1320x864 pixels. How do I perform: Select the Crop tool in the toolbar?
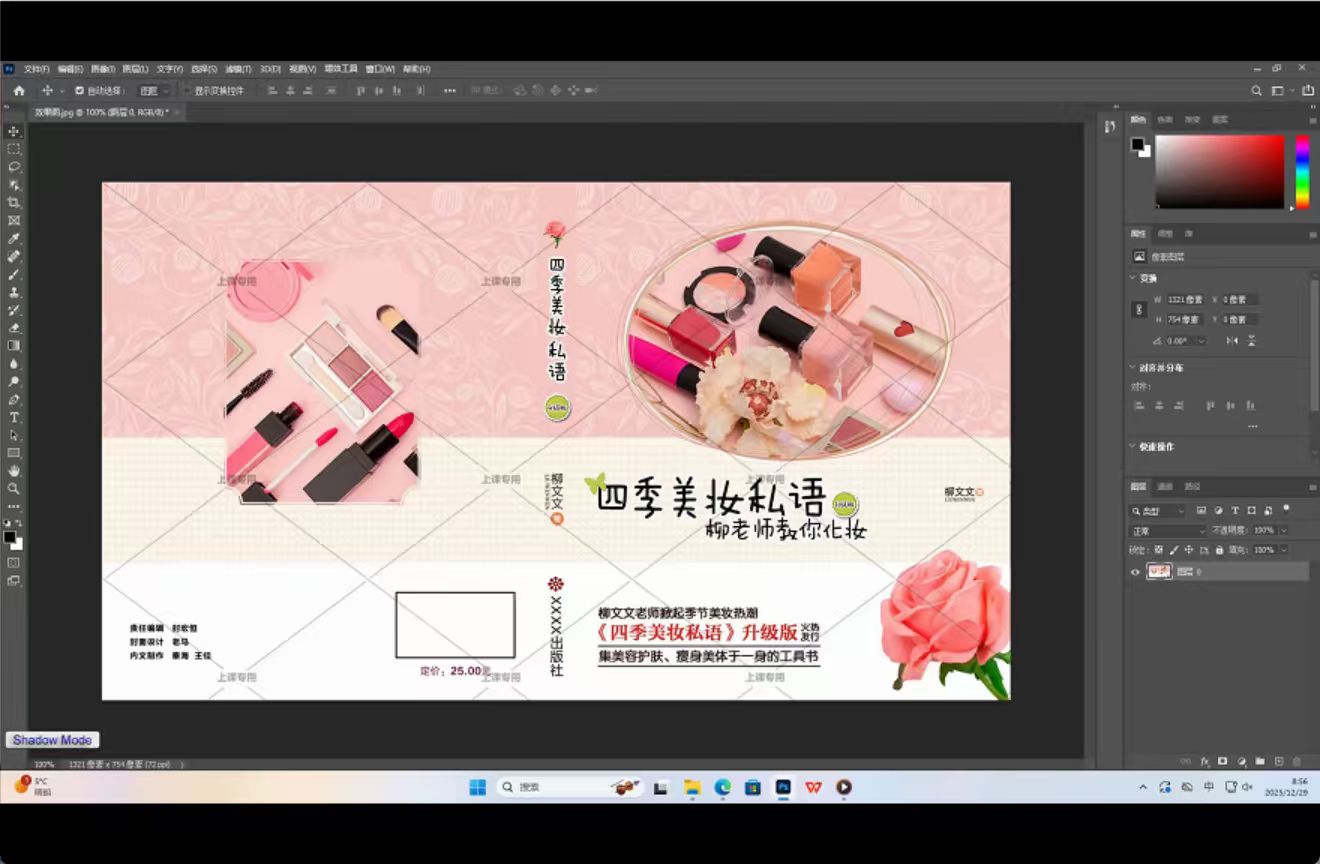[14, 202]
